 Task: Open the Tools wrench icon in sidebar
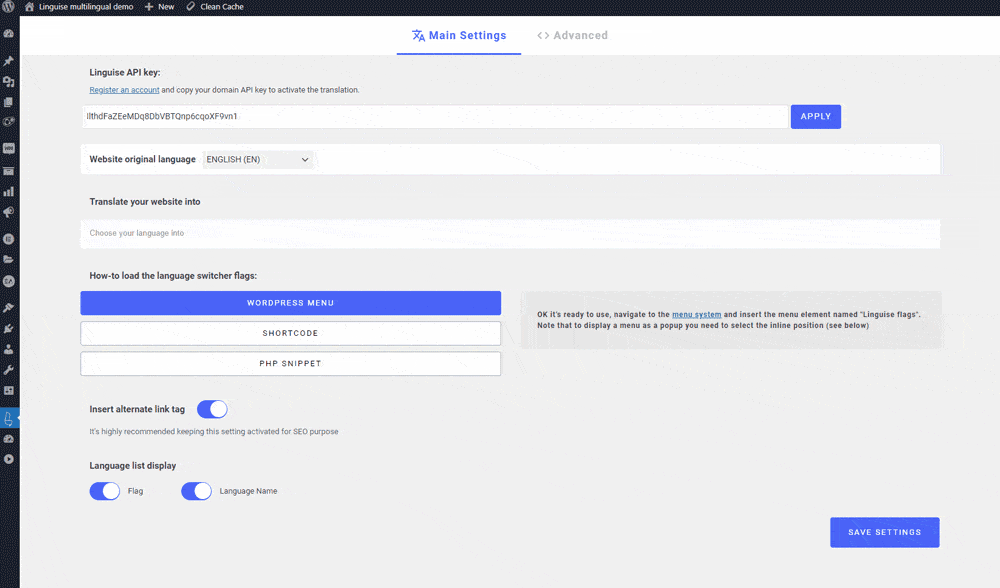pos(9,370)
